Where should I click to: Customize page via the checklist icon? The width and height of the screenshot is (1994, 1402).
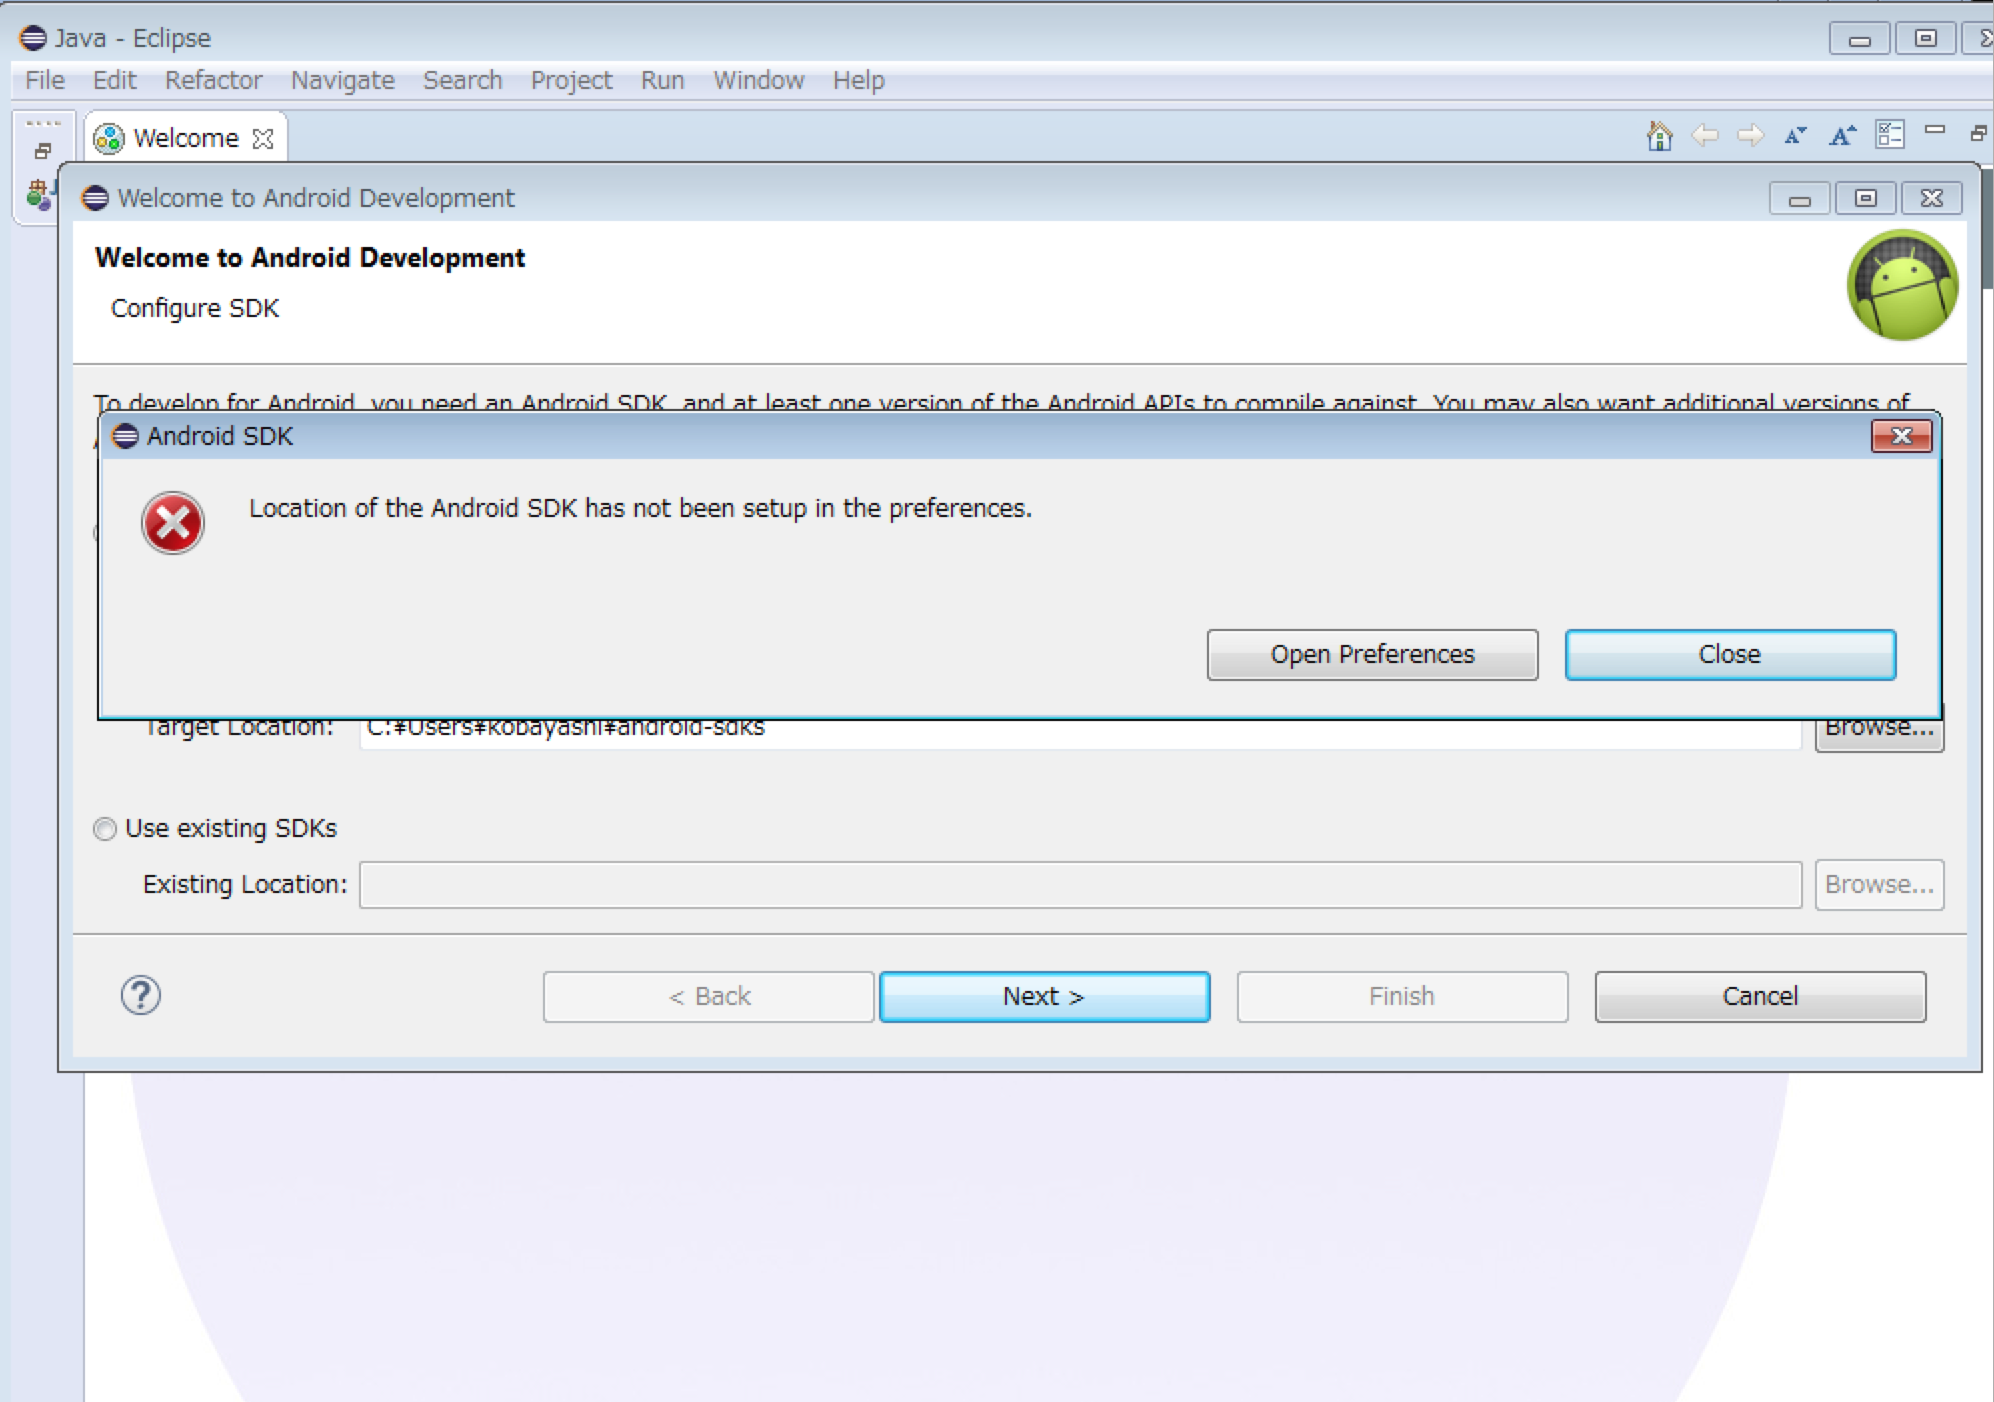(x=1890, y=135)
